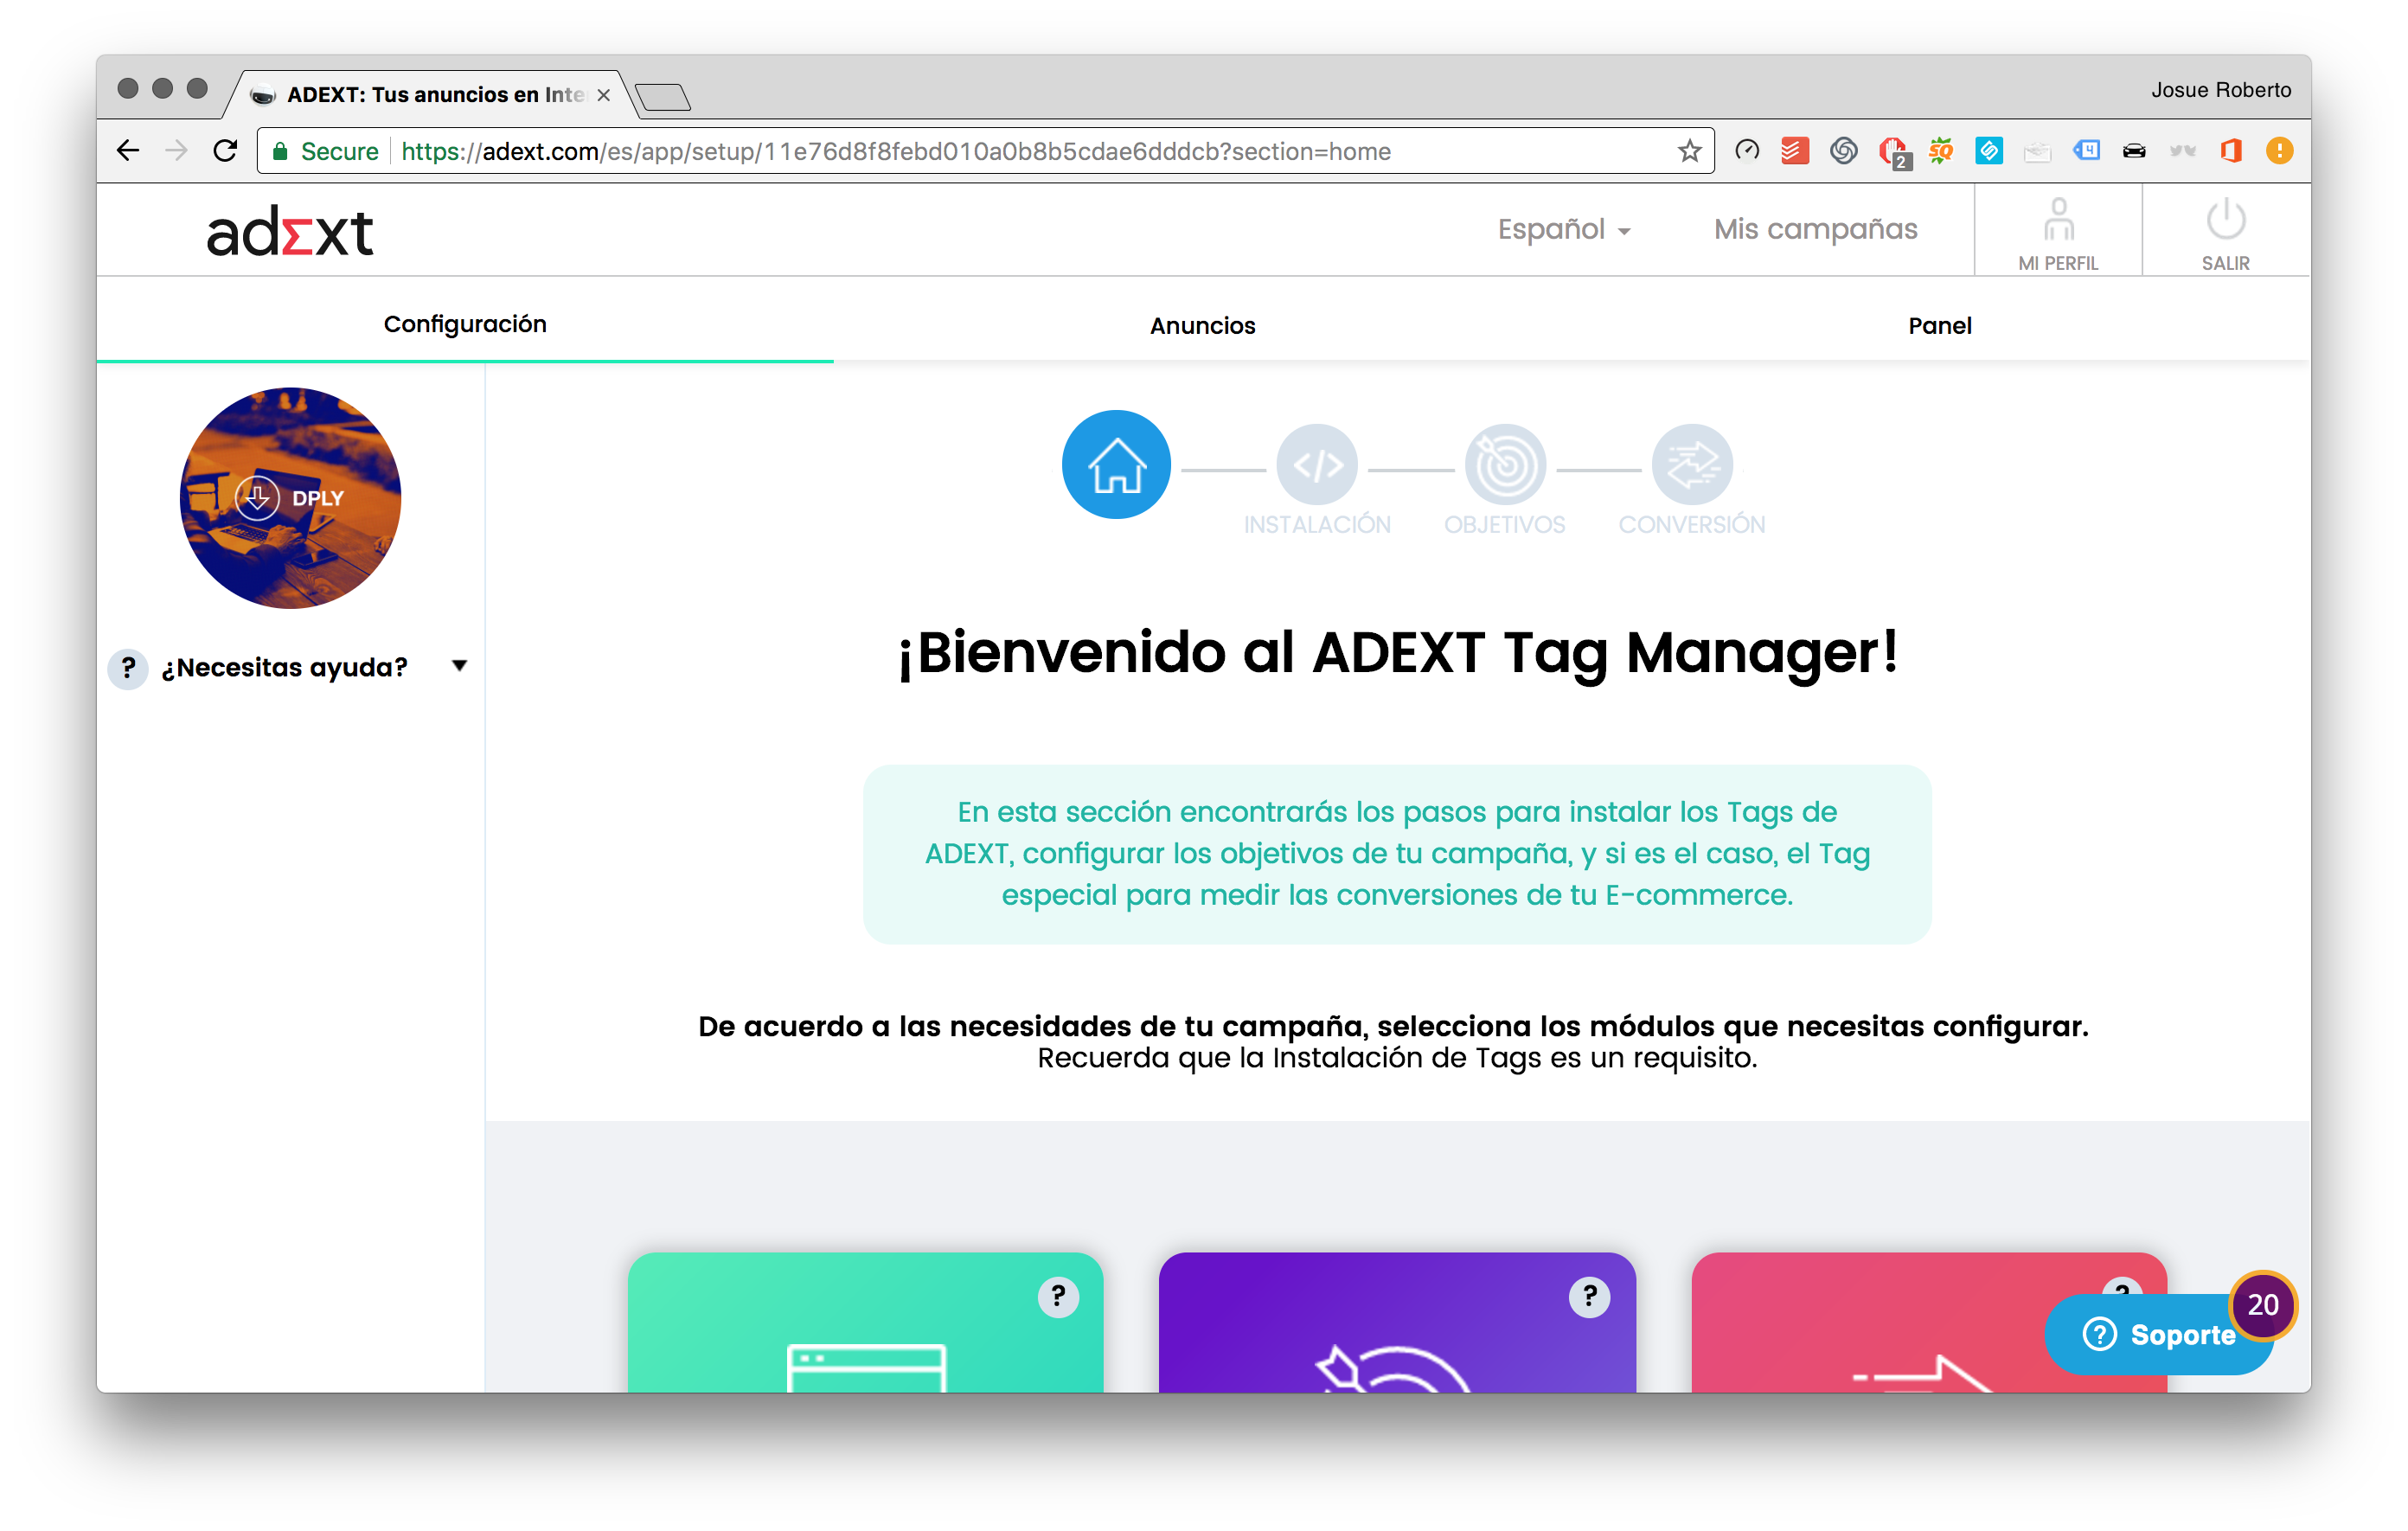This screenshot has height=1531, width=2408.
Task: Open the Todoist extension icon
Action: tap(1794, 151)
